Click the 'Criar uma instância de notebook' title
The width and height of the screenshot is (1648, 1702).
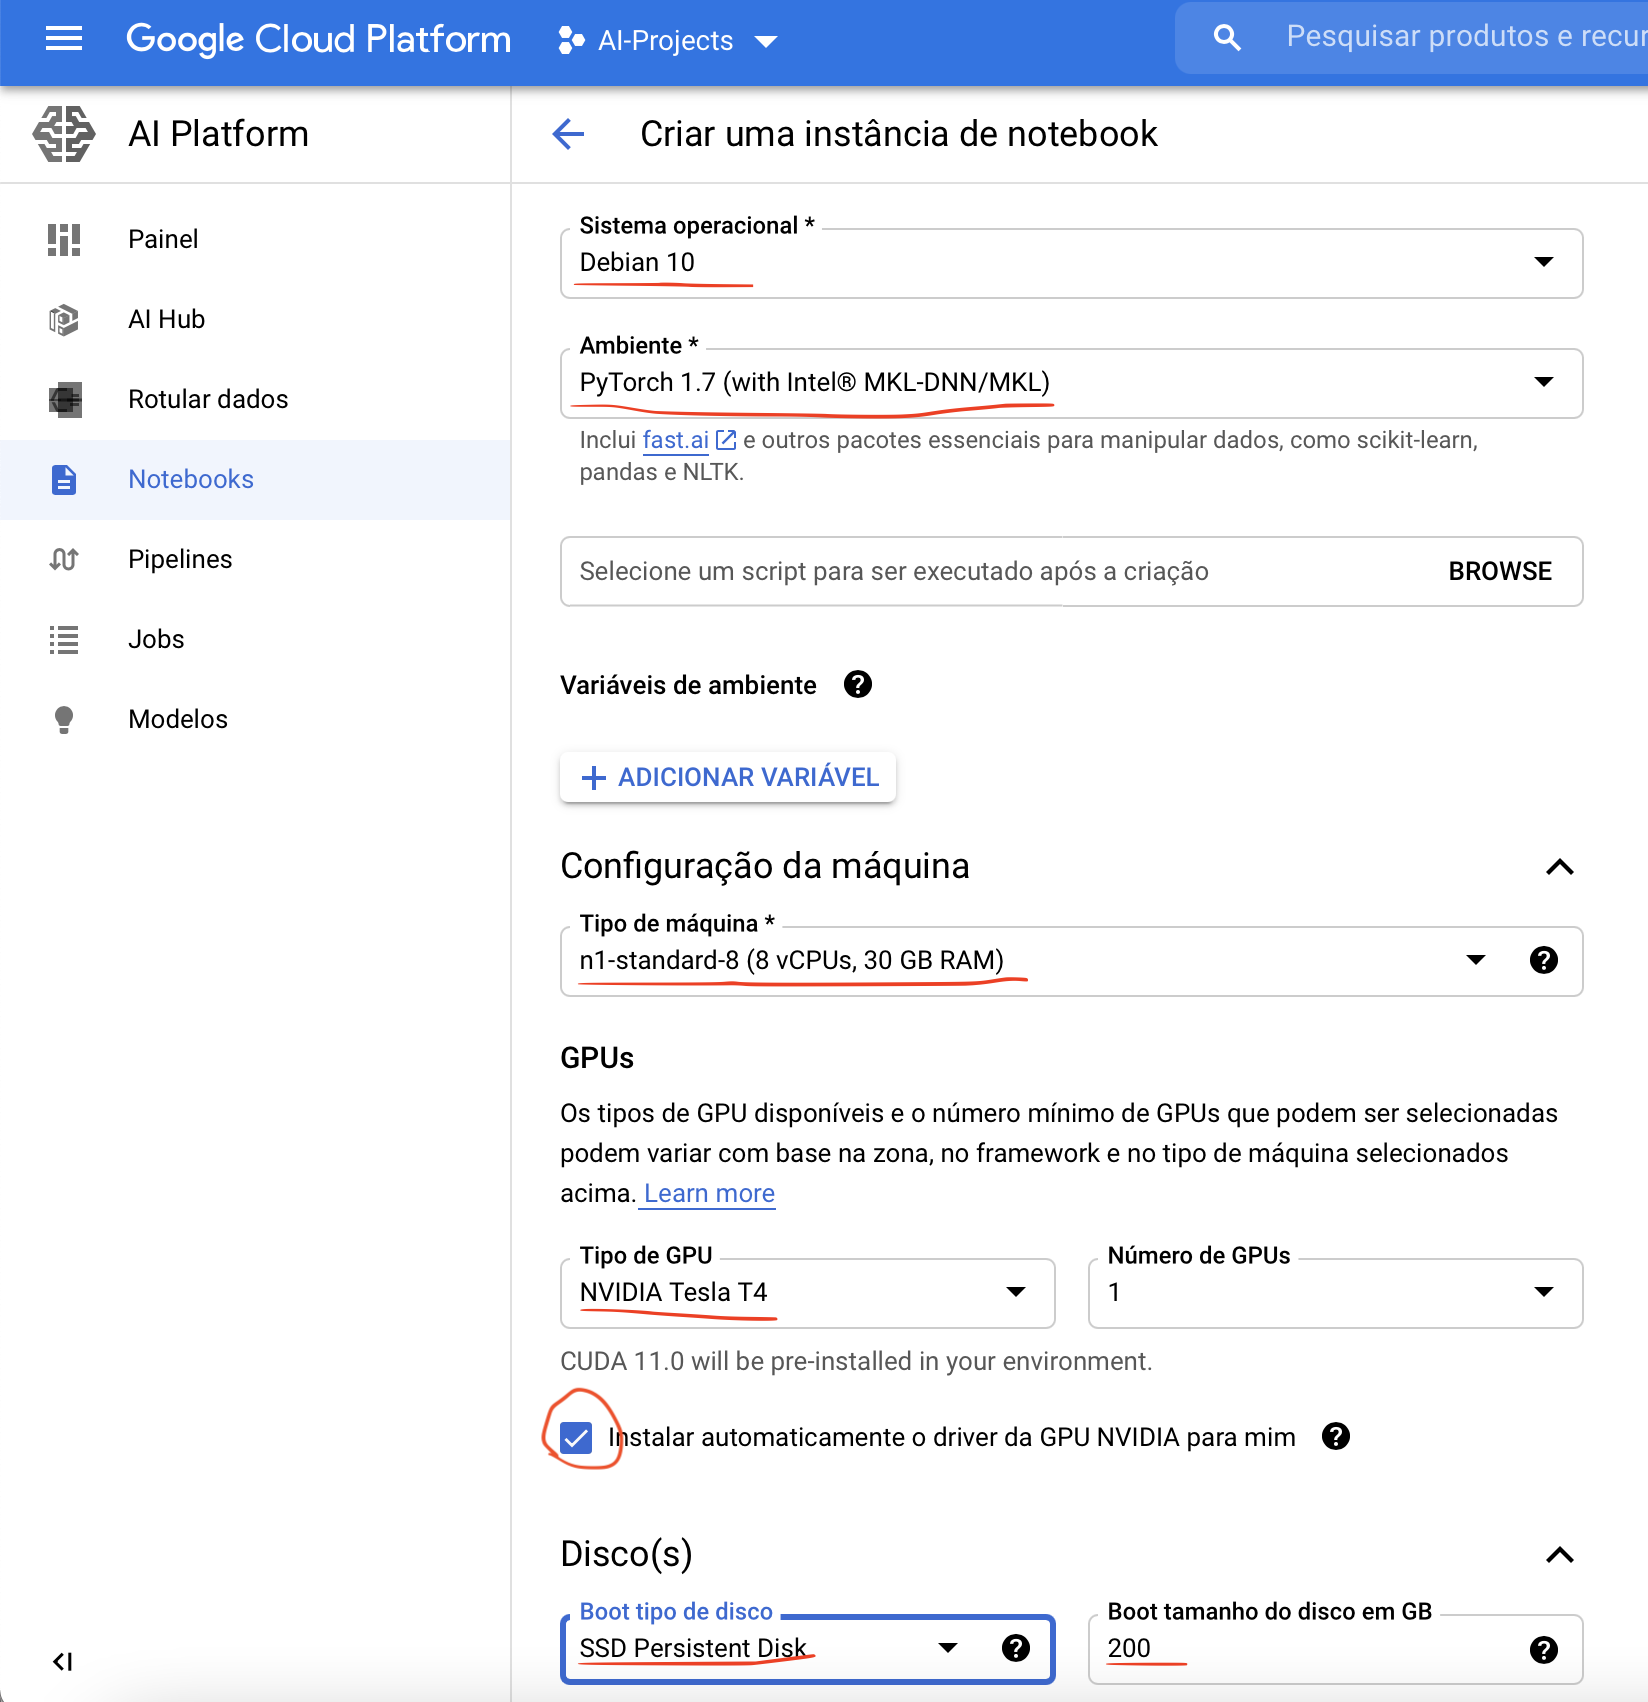(x=899, y=134)
